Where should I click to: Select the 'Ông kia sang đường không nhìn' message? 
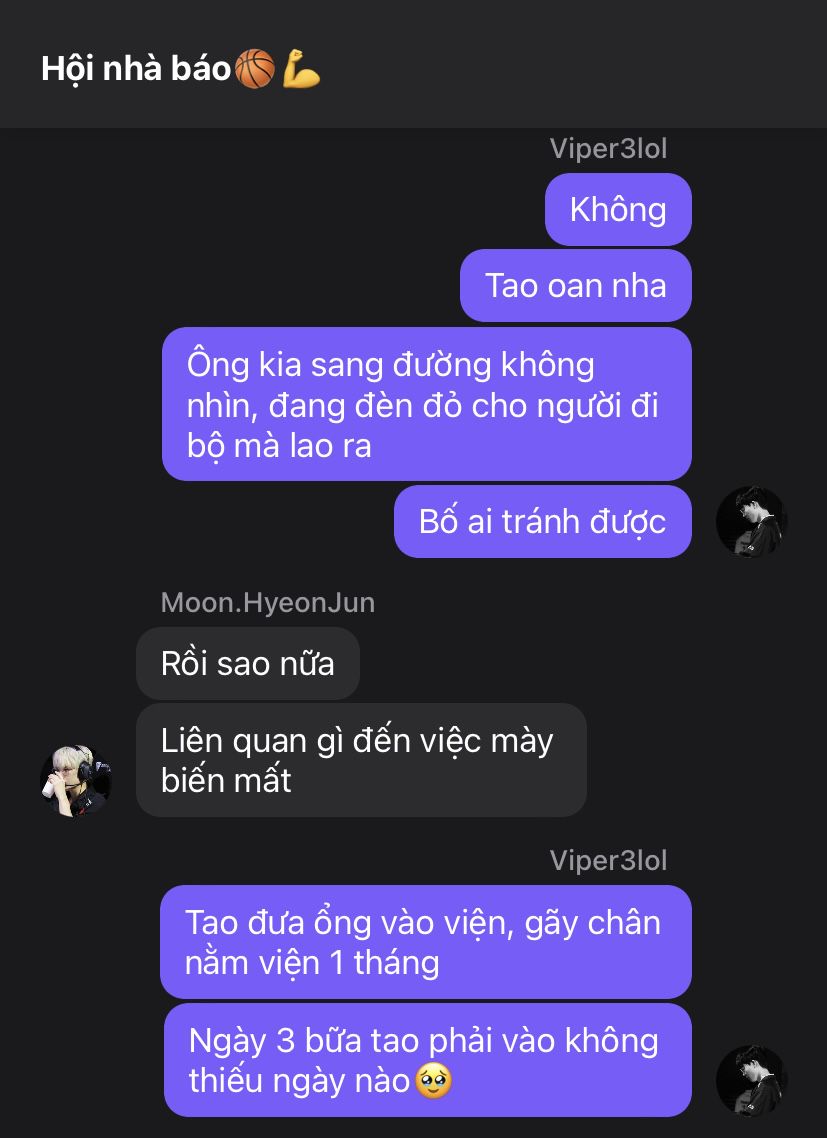click(427, 404)
